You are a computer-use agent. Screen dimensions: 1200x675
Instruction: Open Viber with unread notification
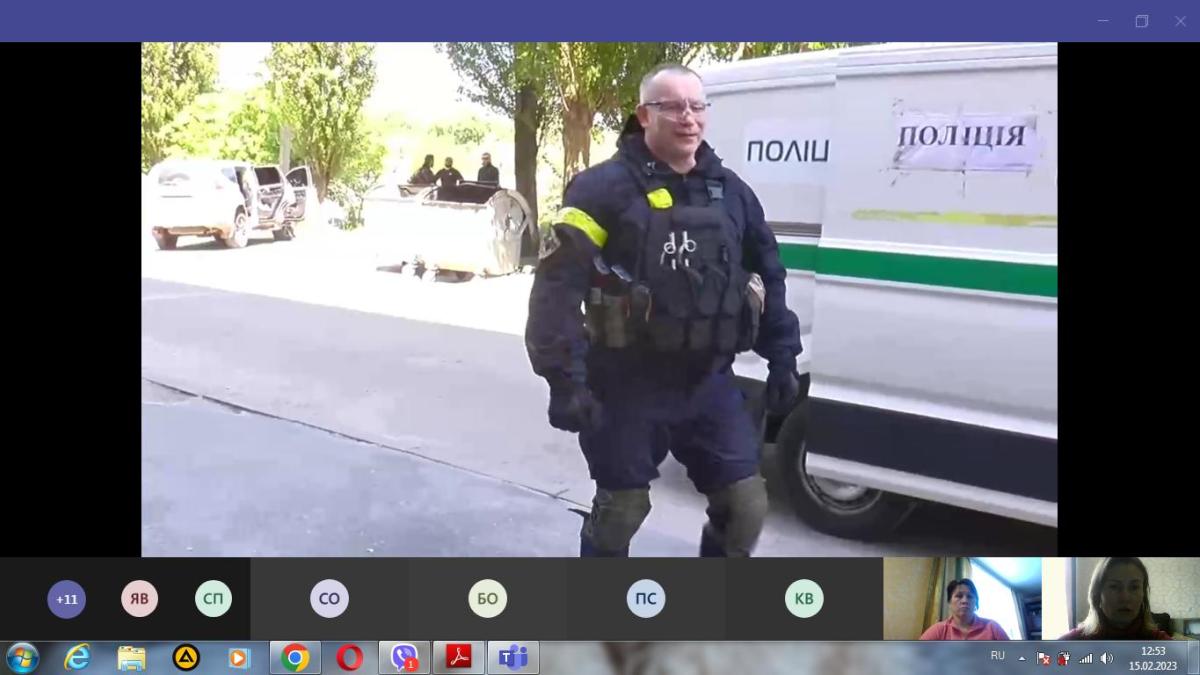(404, 657)
